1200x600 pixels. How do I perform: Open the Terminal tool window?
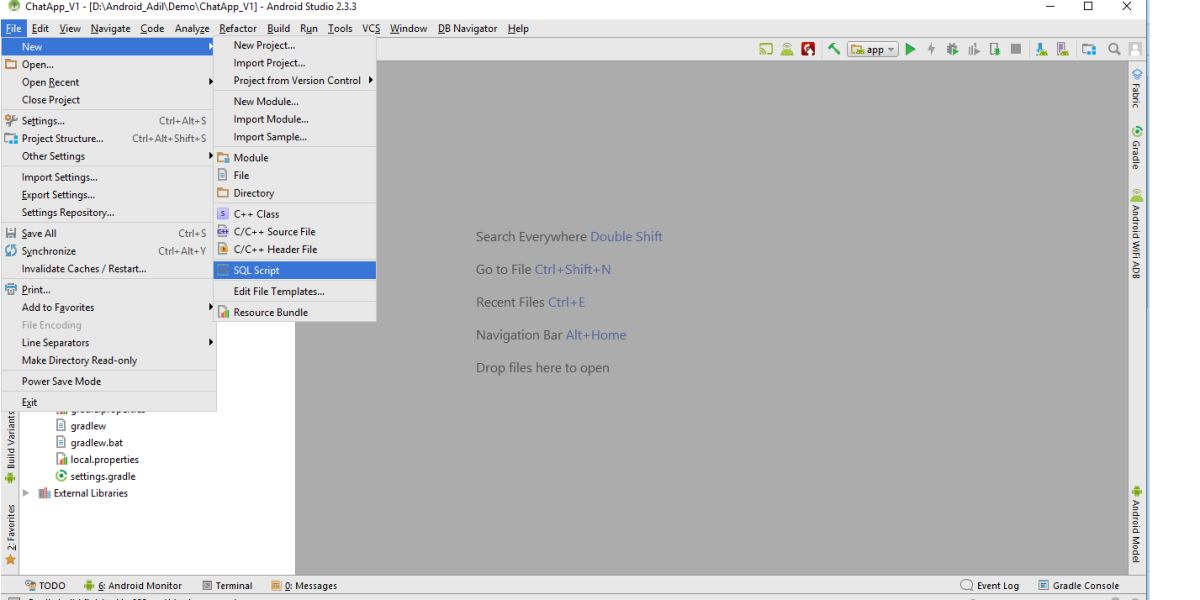227,586
